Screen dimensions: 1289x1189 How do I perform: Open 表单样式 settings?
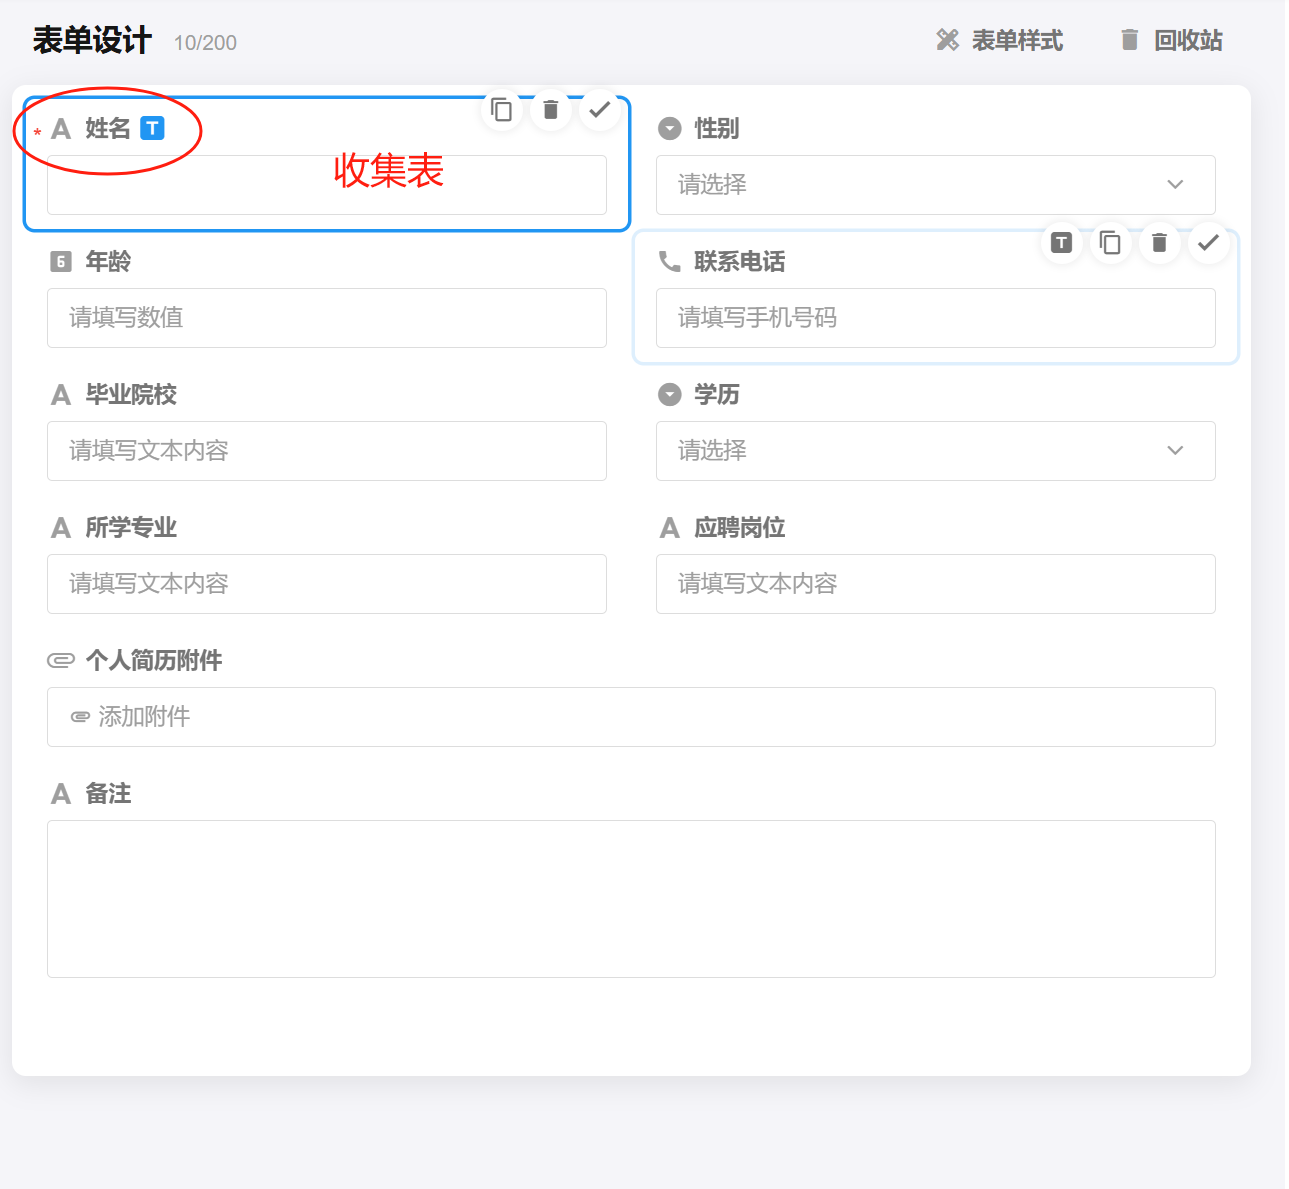coord(1000,41)
